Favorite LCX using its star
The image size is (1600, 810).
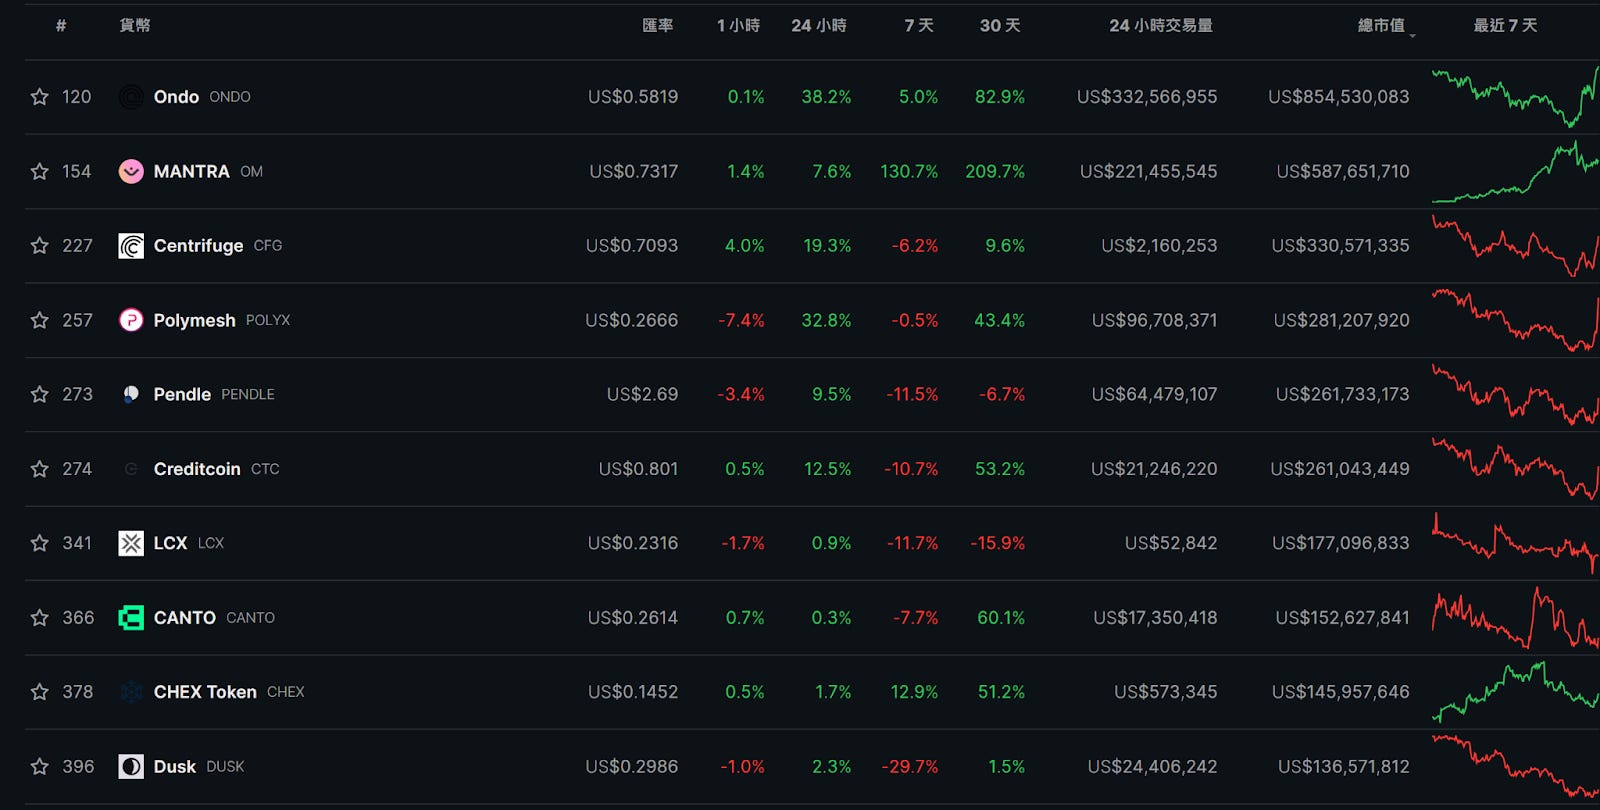(39, 543)
